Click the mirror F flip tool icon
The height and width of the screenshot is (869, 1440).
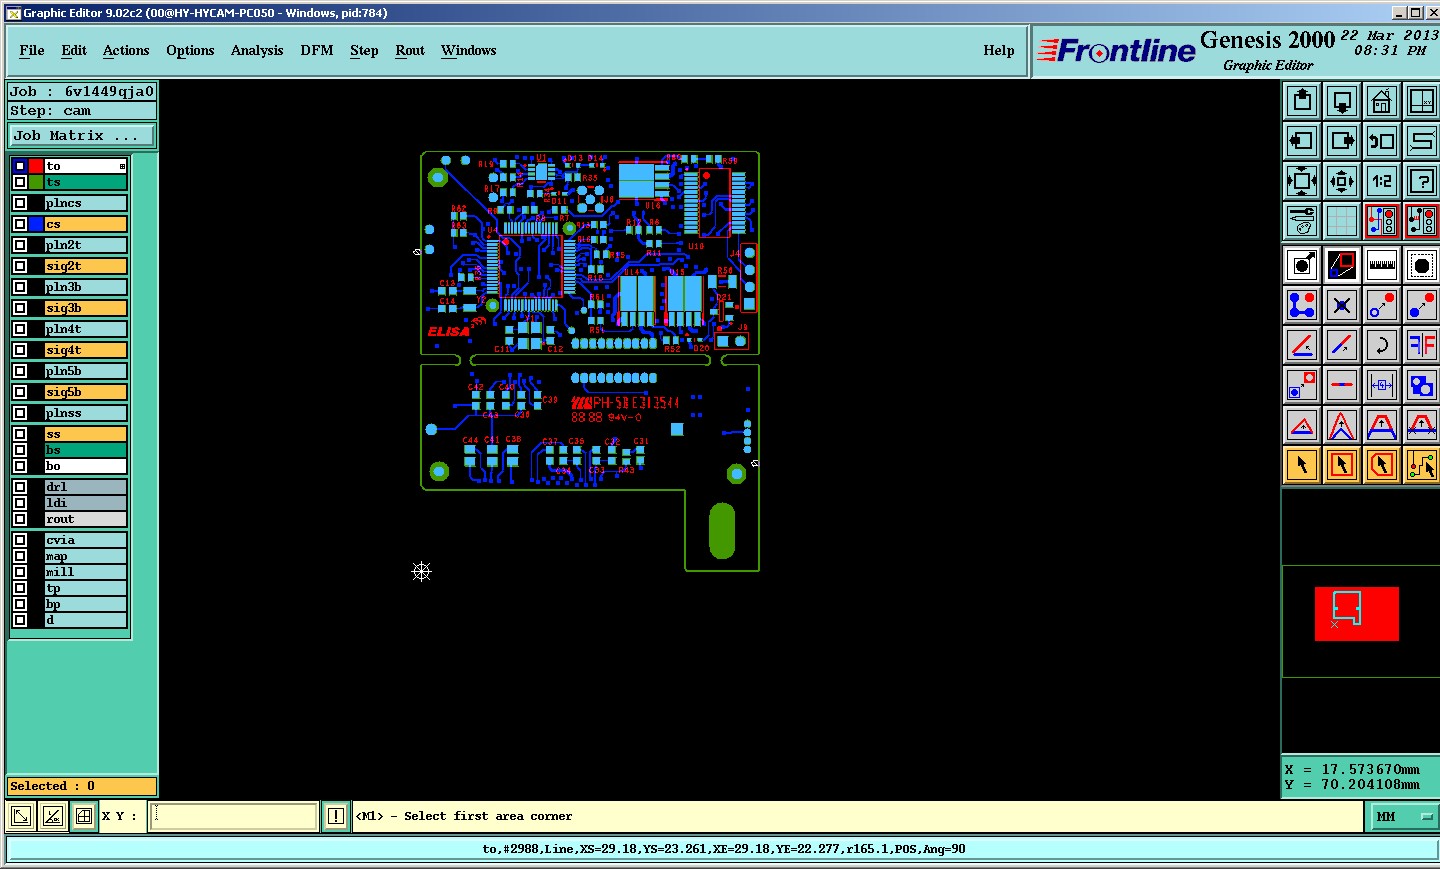(x=1422, y=345)
